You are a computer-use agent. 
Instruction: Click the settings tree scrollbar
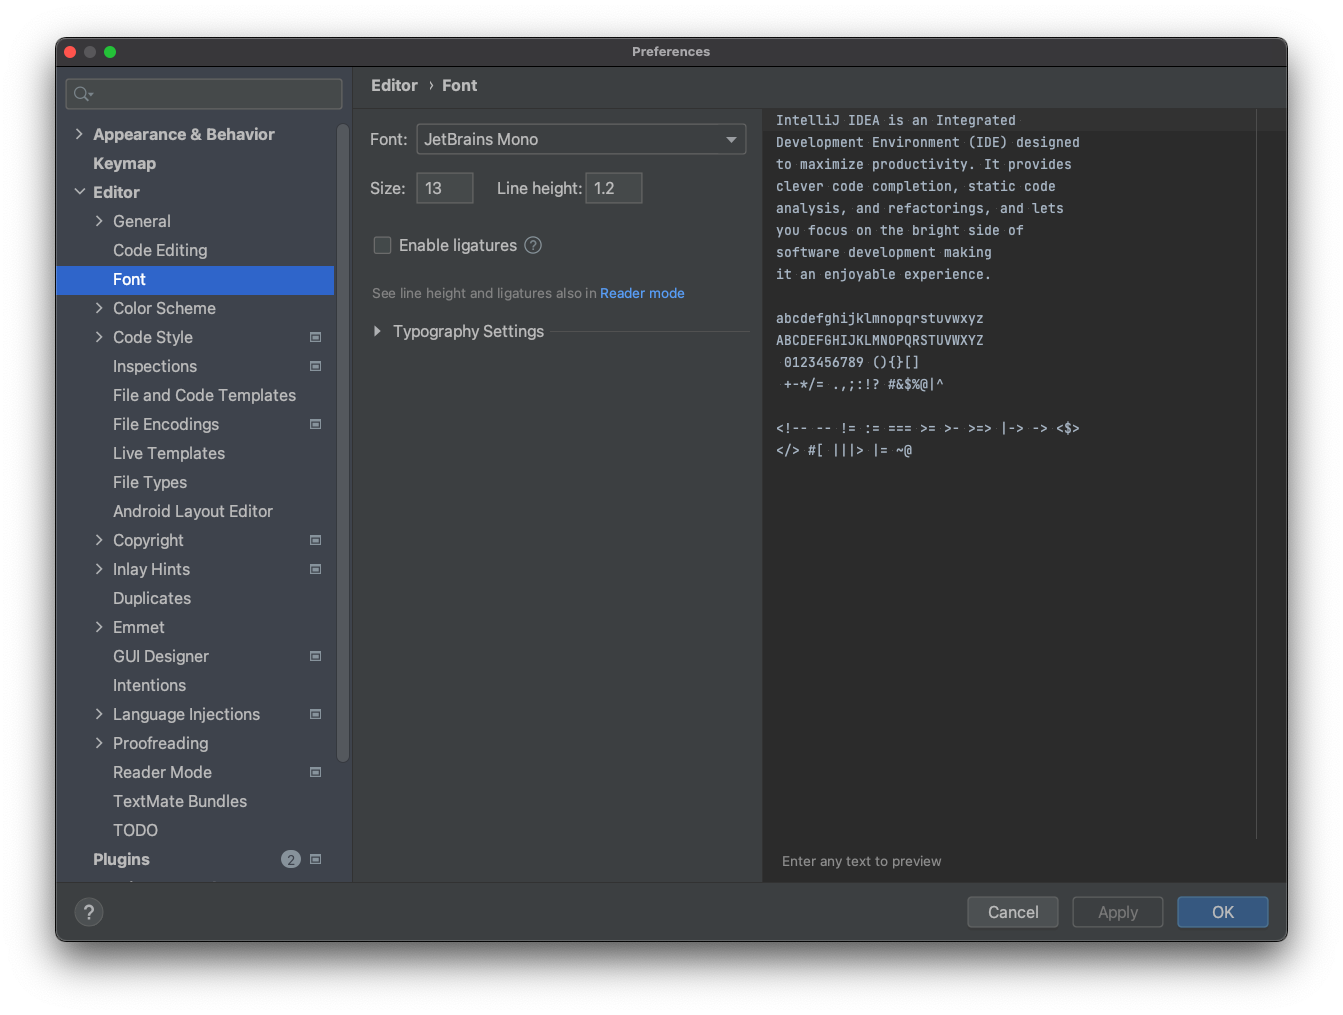click(343, 442)
